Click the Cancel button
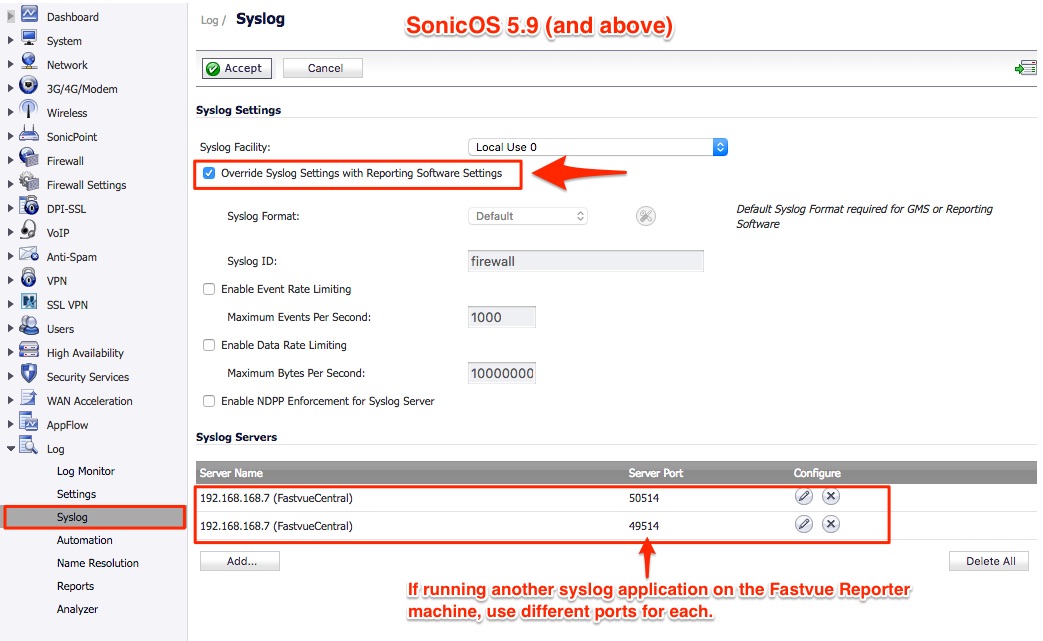This screenshot has width=1043, height=641. point(323,68)
